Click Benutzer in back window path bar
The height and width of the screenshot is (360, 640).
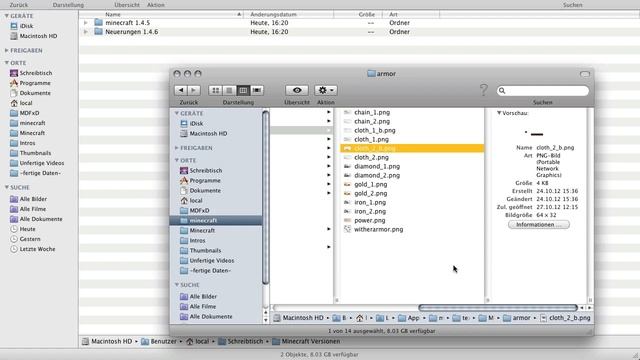[x=159, y=341]
